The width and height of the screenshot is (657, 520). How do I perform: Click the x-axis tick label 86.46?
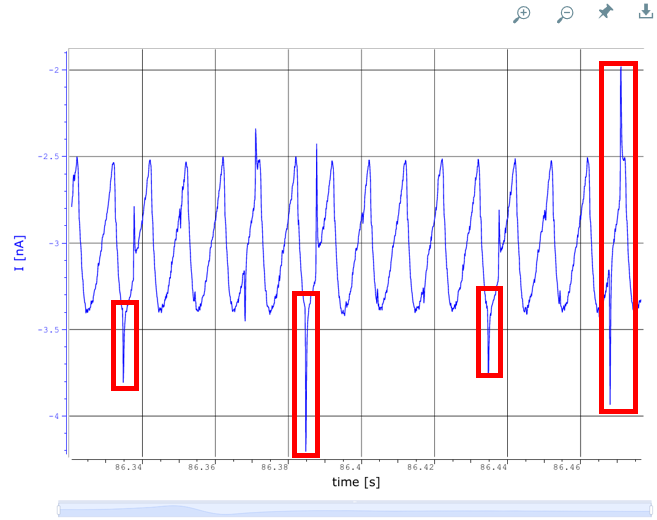[x=566, y=467]
